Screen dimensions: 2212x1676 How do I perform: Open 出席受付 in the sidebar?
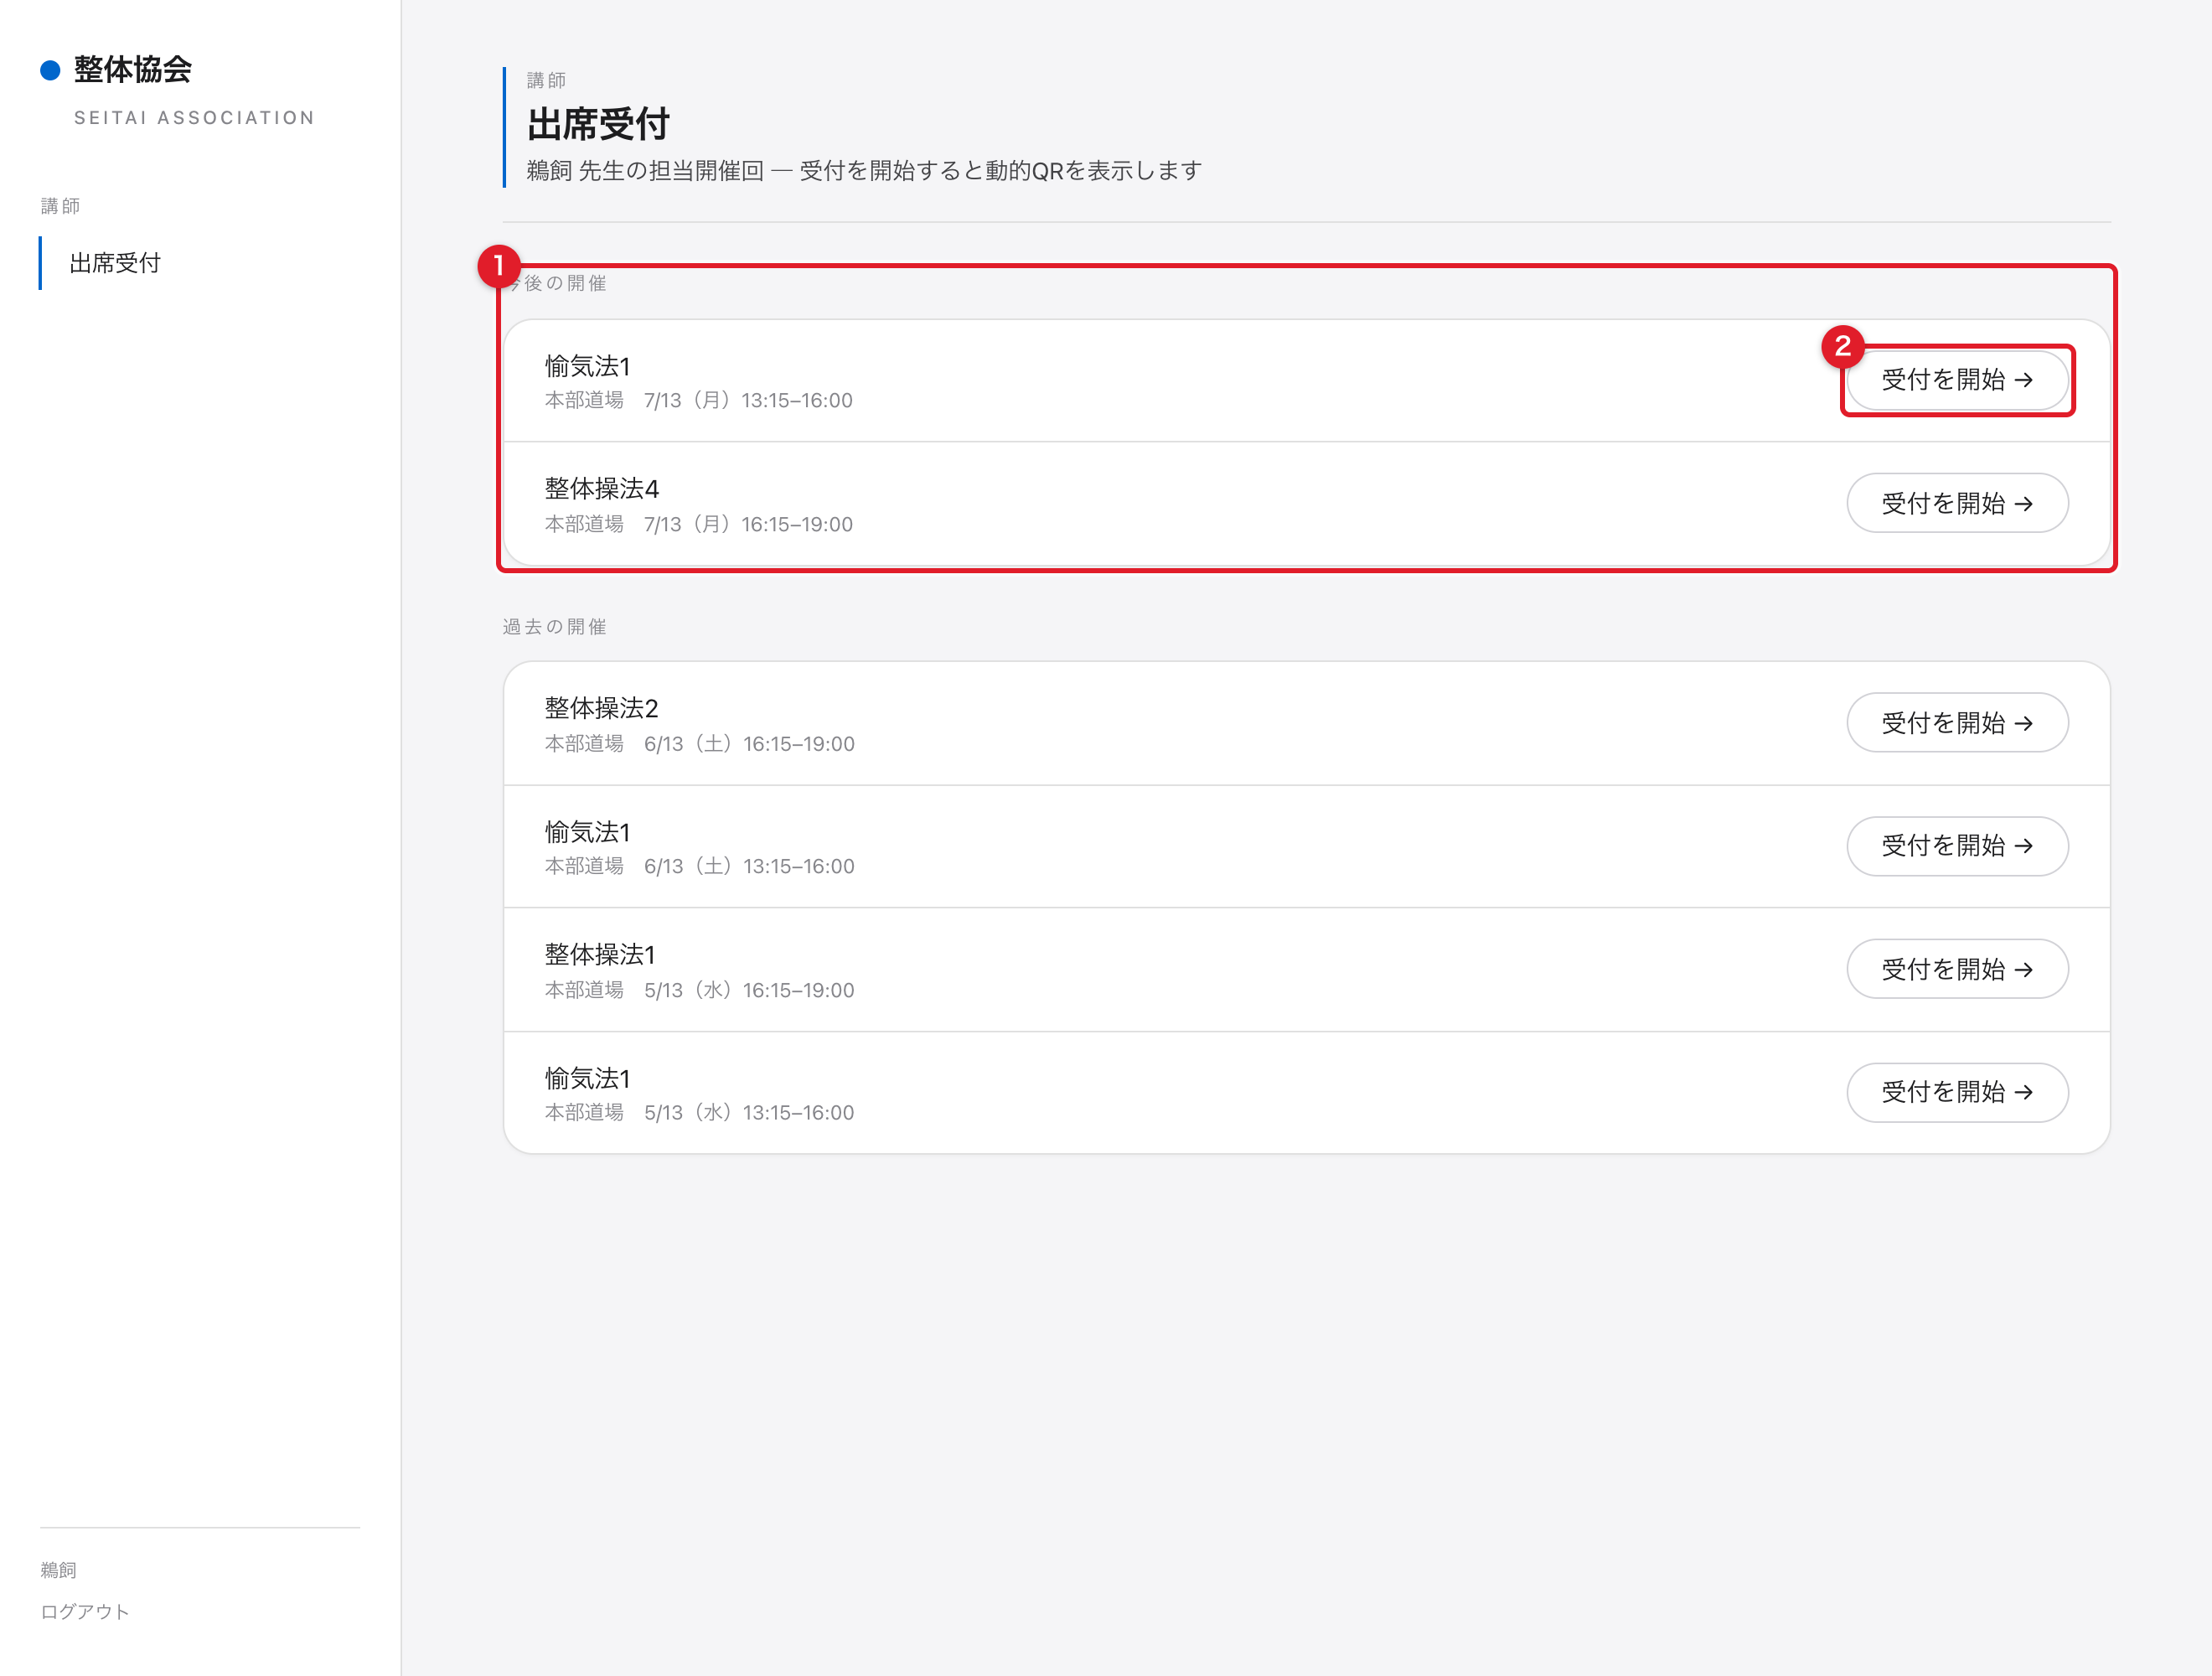[115, 263]
